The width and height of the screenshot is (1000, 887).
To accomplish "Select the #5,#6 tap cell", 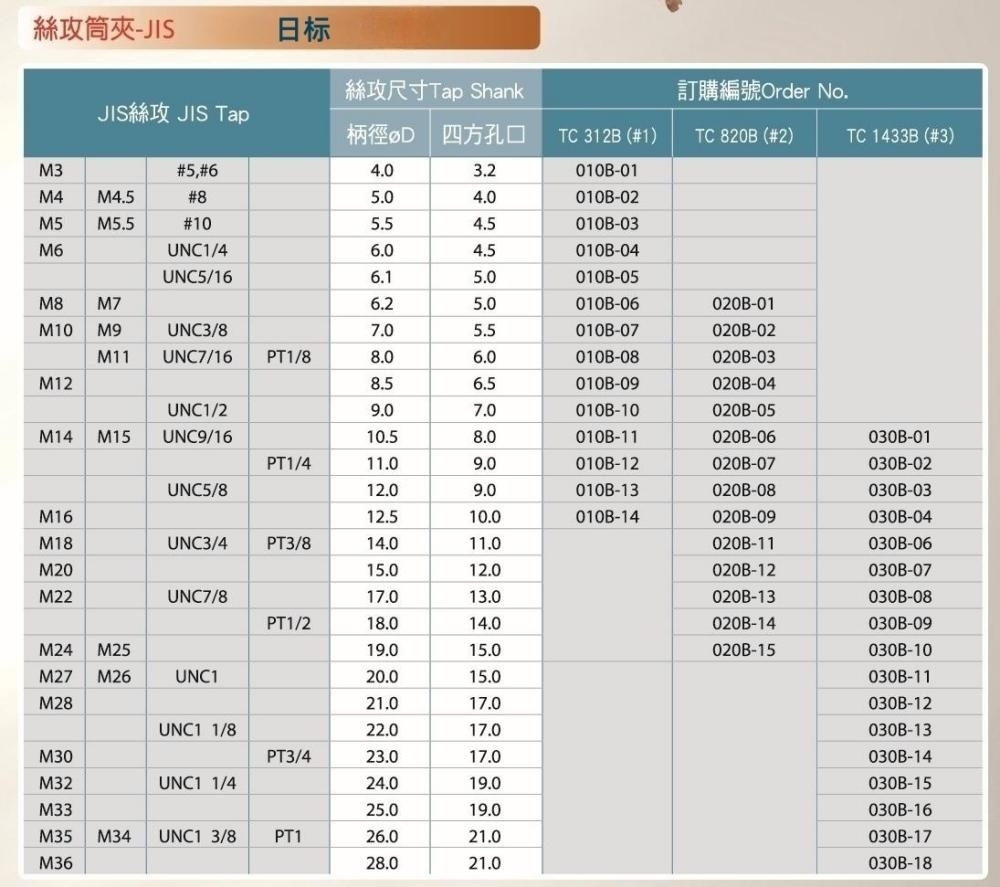I will [197, 170].
